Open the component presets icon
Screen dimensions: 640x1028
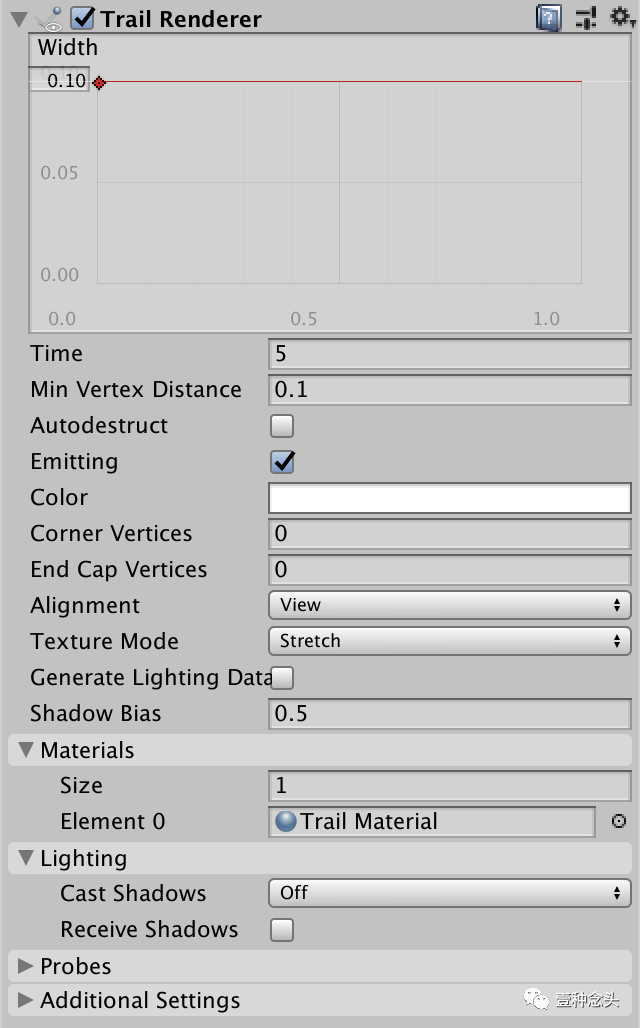tap(586, 18)
